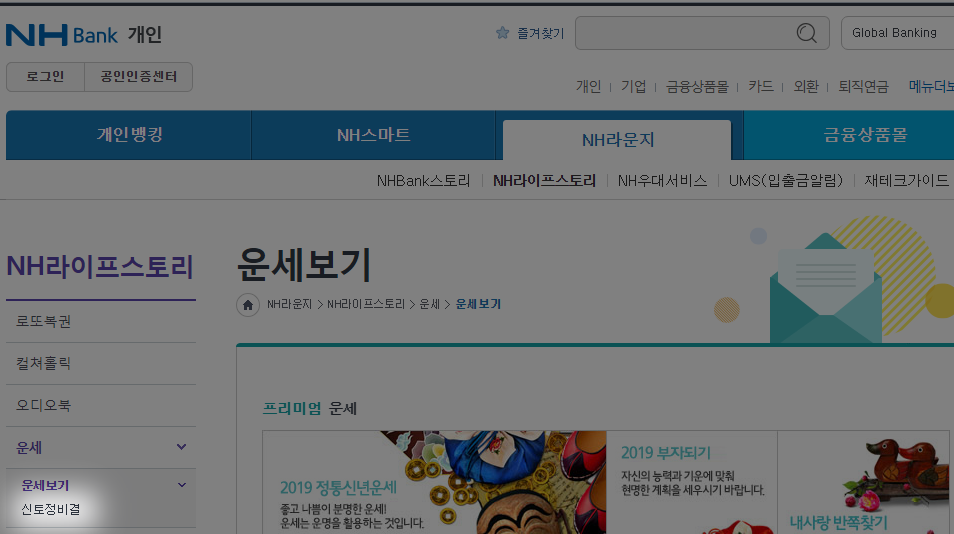This screenshot has height=534, width=954.
Task: Open UMS(입출금알림) submenu item
Action: pyautogui.click(x=785, y=181)
